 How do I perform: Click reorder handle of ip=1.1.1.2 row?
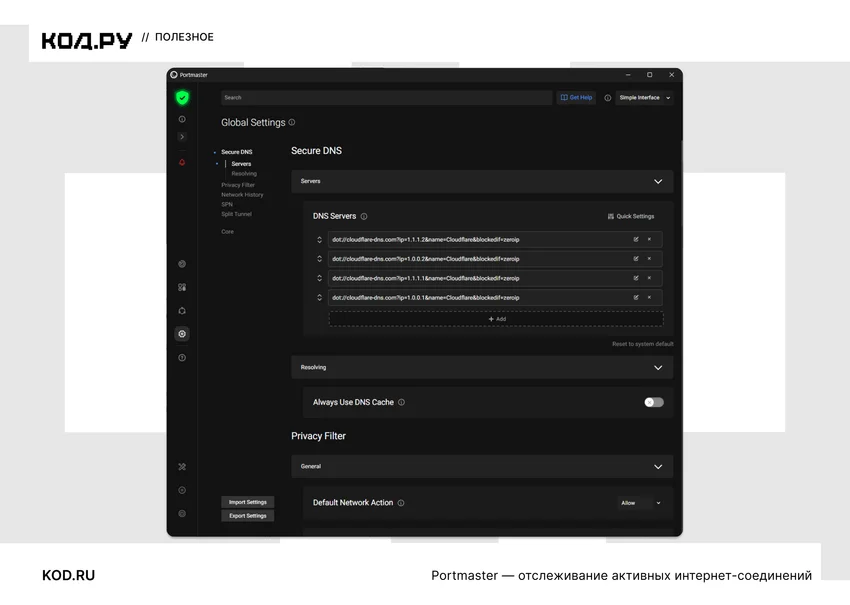tap(319, 240)
